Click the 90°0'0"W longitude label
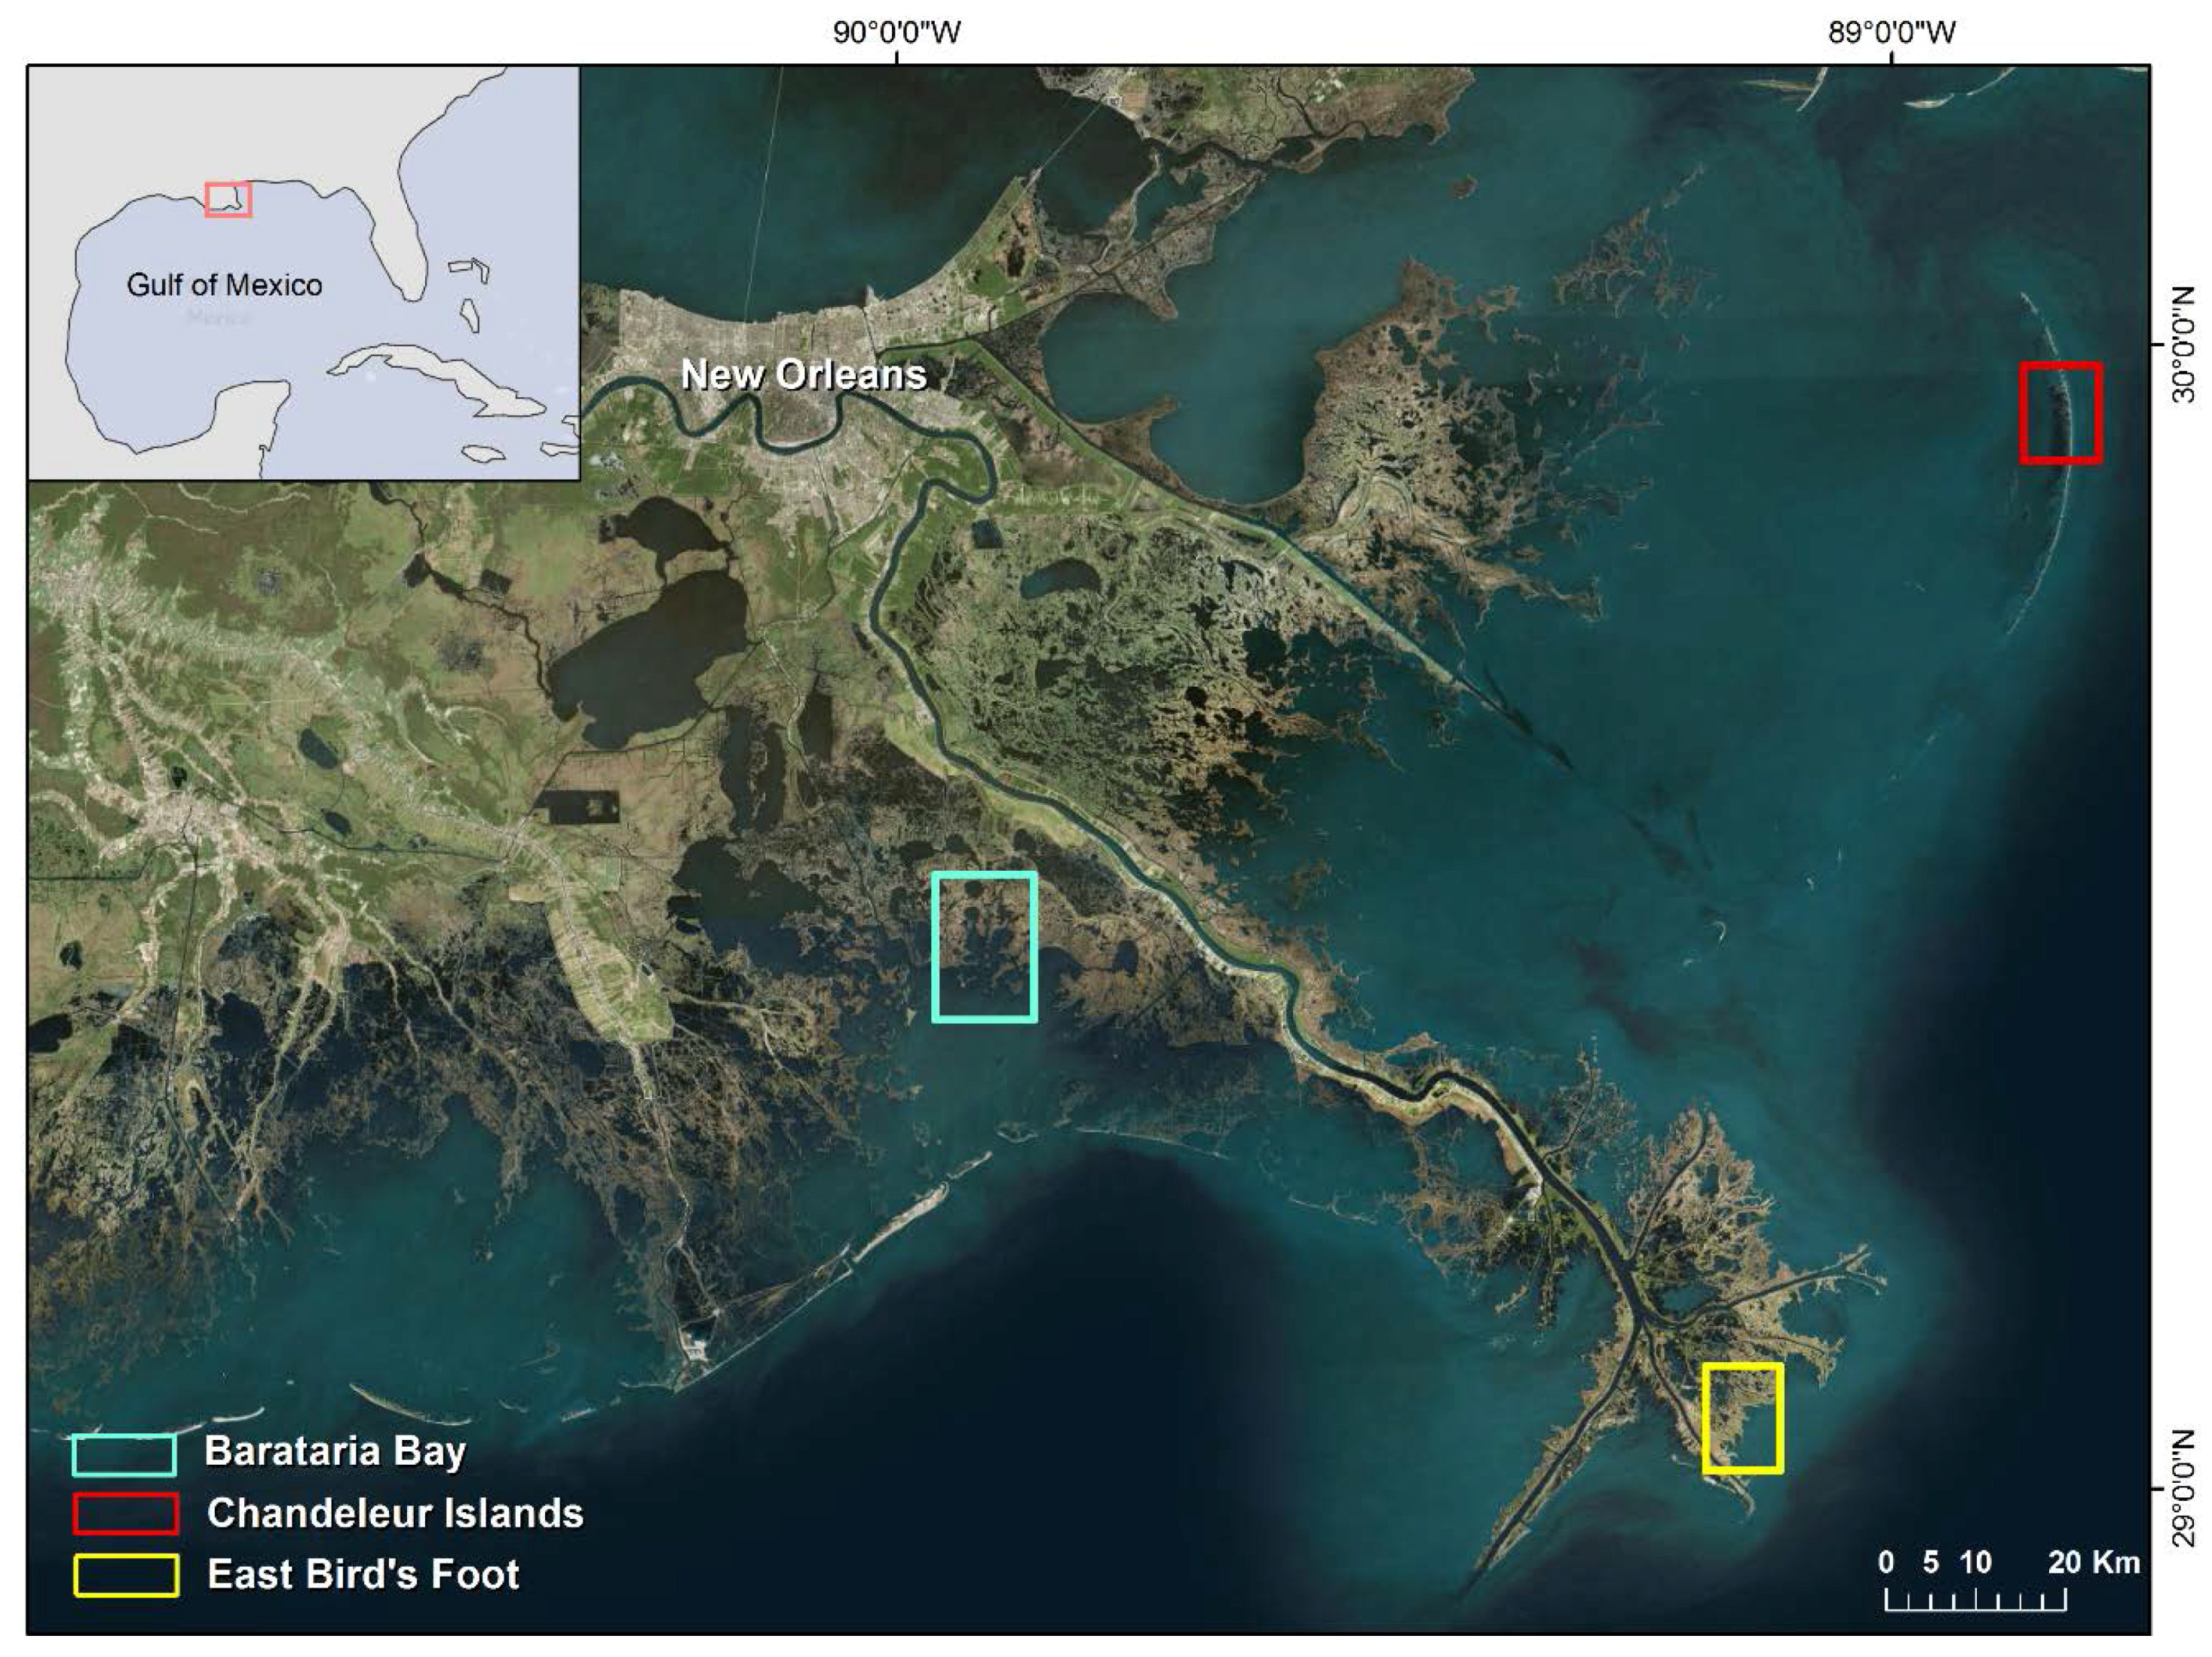Screen dimensions: 2212x1657 tap(897, 32)
